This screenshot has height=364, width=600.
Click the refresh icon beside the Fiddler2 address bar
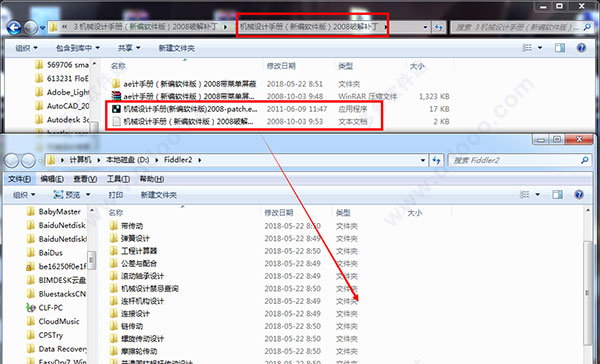(x=437, y=160)
